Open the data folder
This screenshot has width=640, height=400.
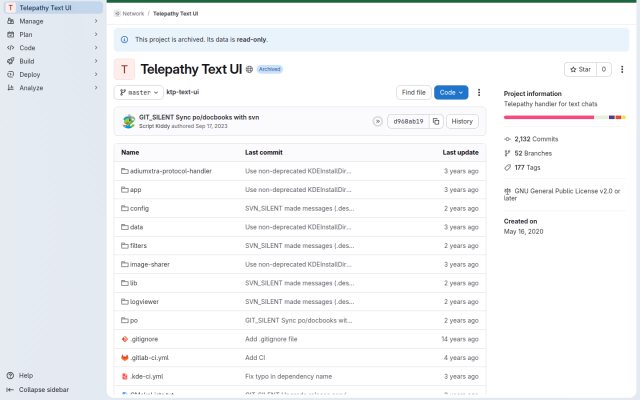136,227
